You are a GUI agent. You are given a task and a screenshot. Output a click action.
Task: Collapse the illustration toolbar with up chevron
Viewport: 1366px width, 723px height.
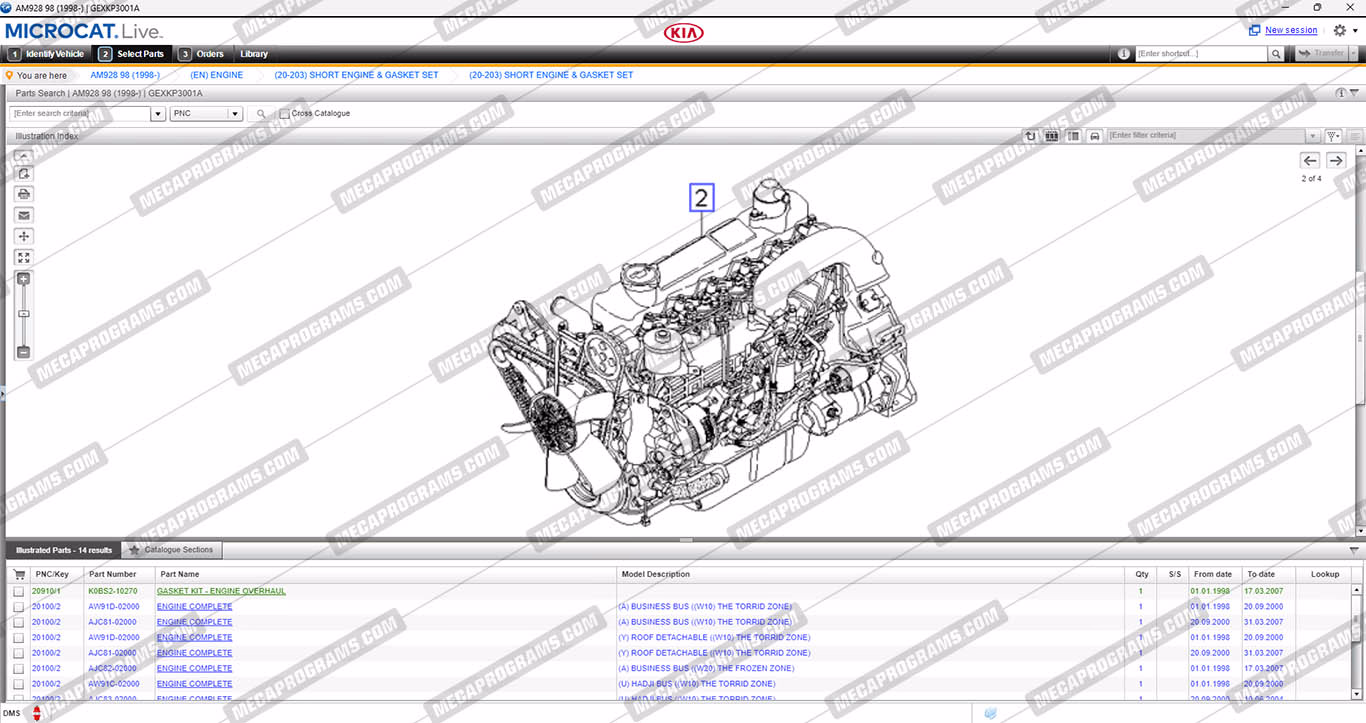[x=24, y=156]
